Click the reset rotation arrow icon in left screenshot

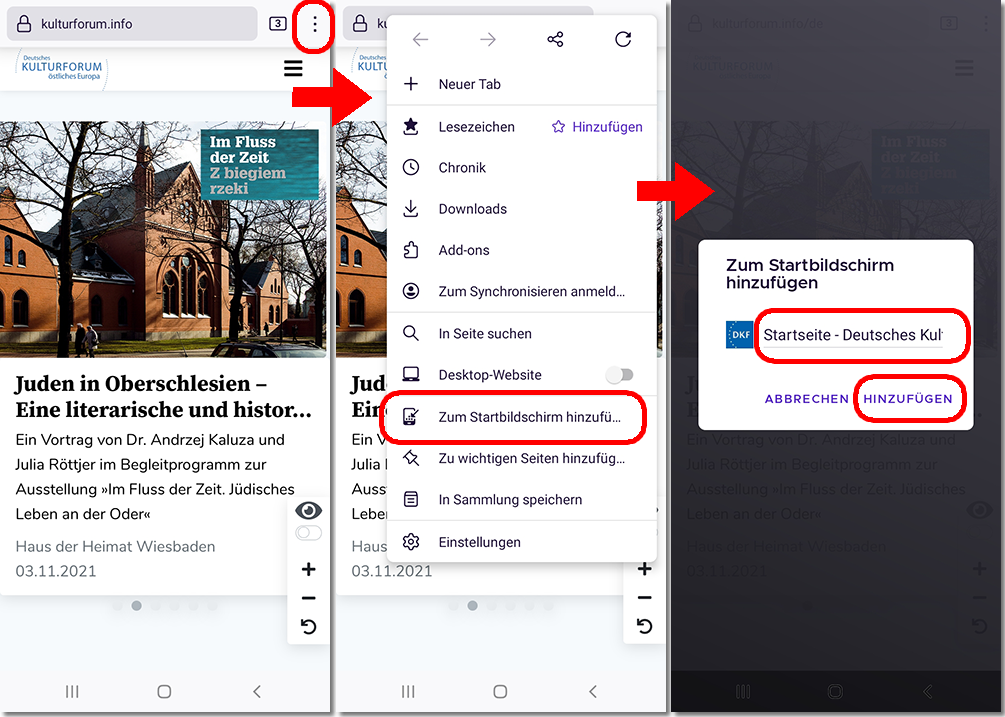[308, 627]
